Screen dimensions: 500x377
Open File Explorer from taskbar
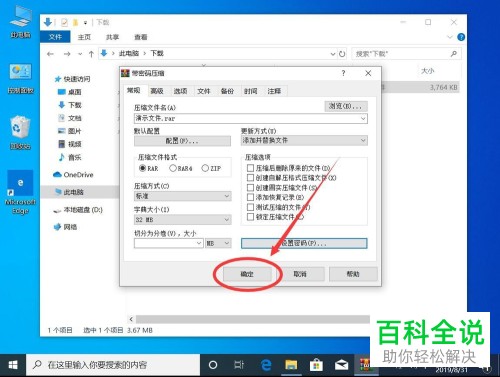tap(291, 365)
